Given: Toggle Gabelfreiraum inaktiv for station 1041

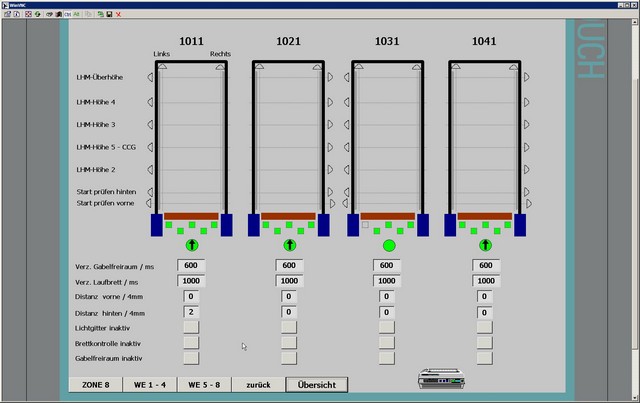Looking at the screenshot, I should point(486,357).
